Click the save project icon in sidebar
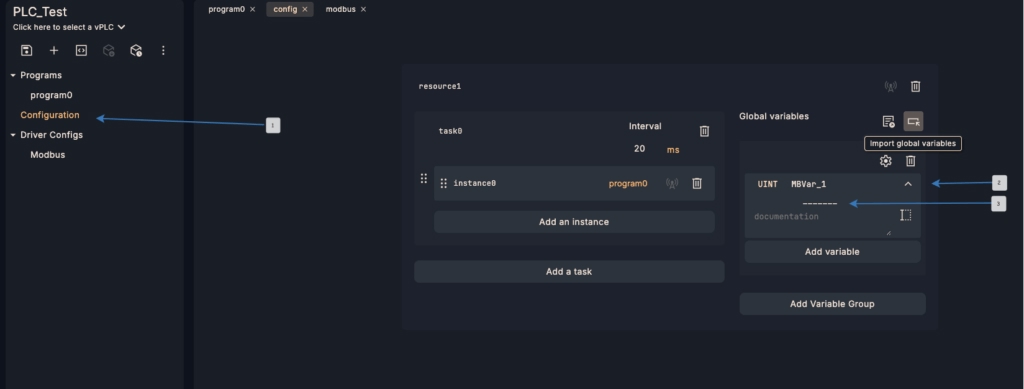Screen dimensions: 1024x389 26,50
